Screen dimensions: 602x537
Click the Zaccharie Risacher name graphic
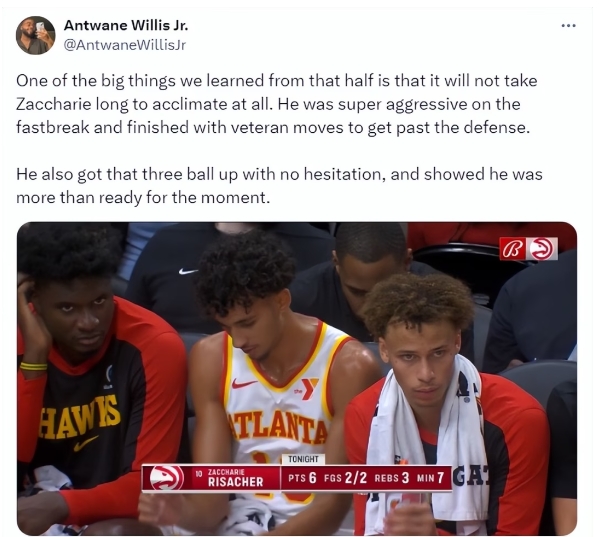235,478
